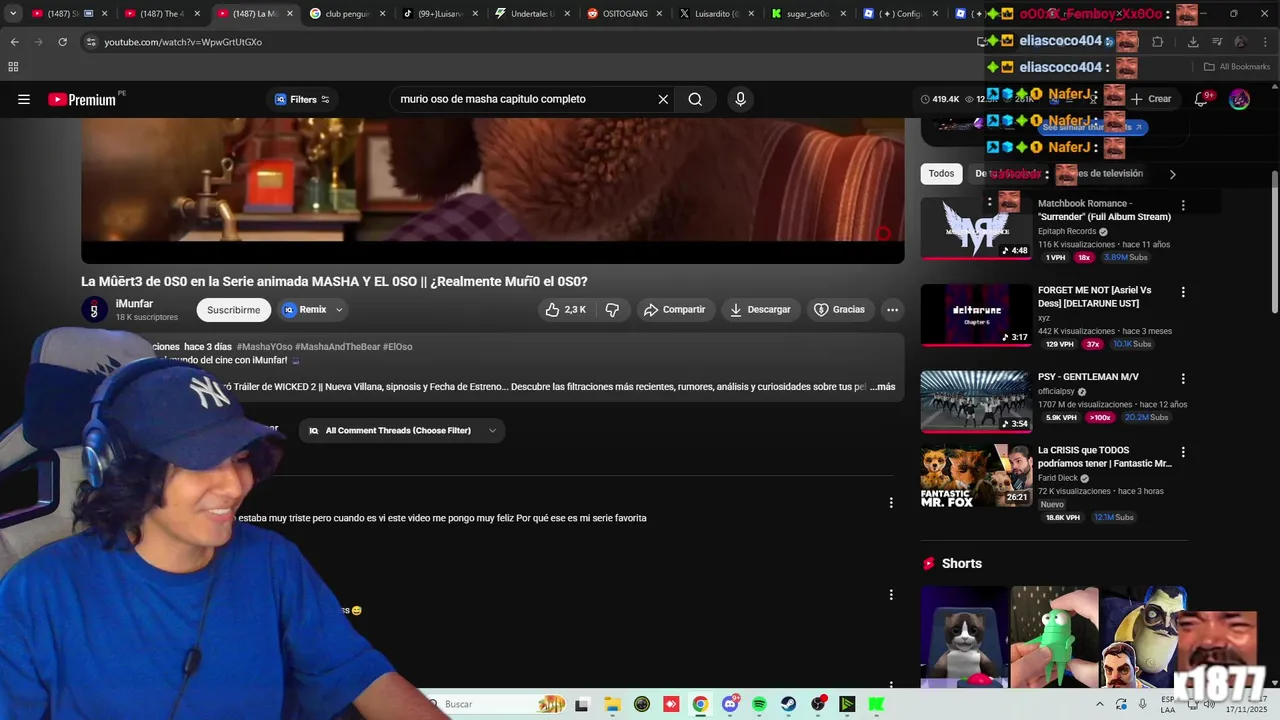Click the Chrome address bar URL
Screen dimensions: 1280x720
183,42
